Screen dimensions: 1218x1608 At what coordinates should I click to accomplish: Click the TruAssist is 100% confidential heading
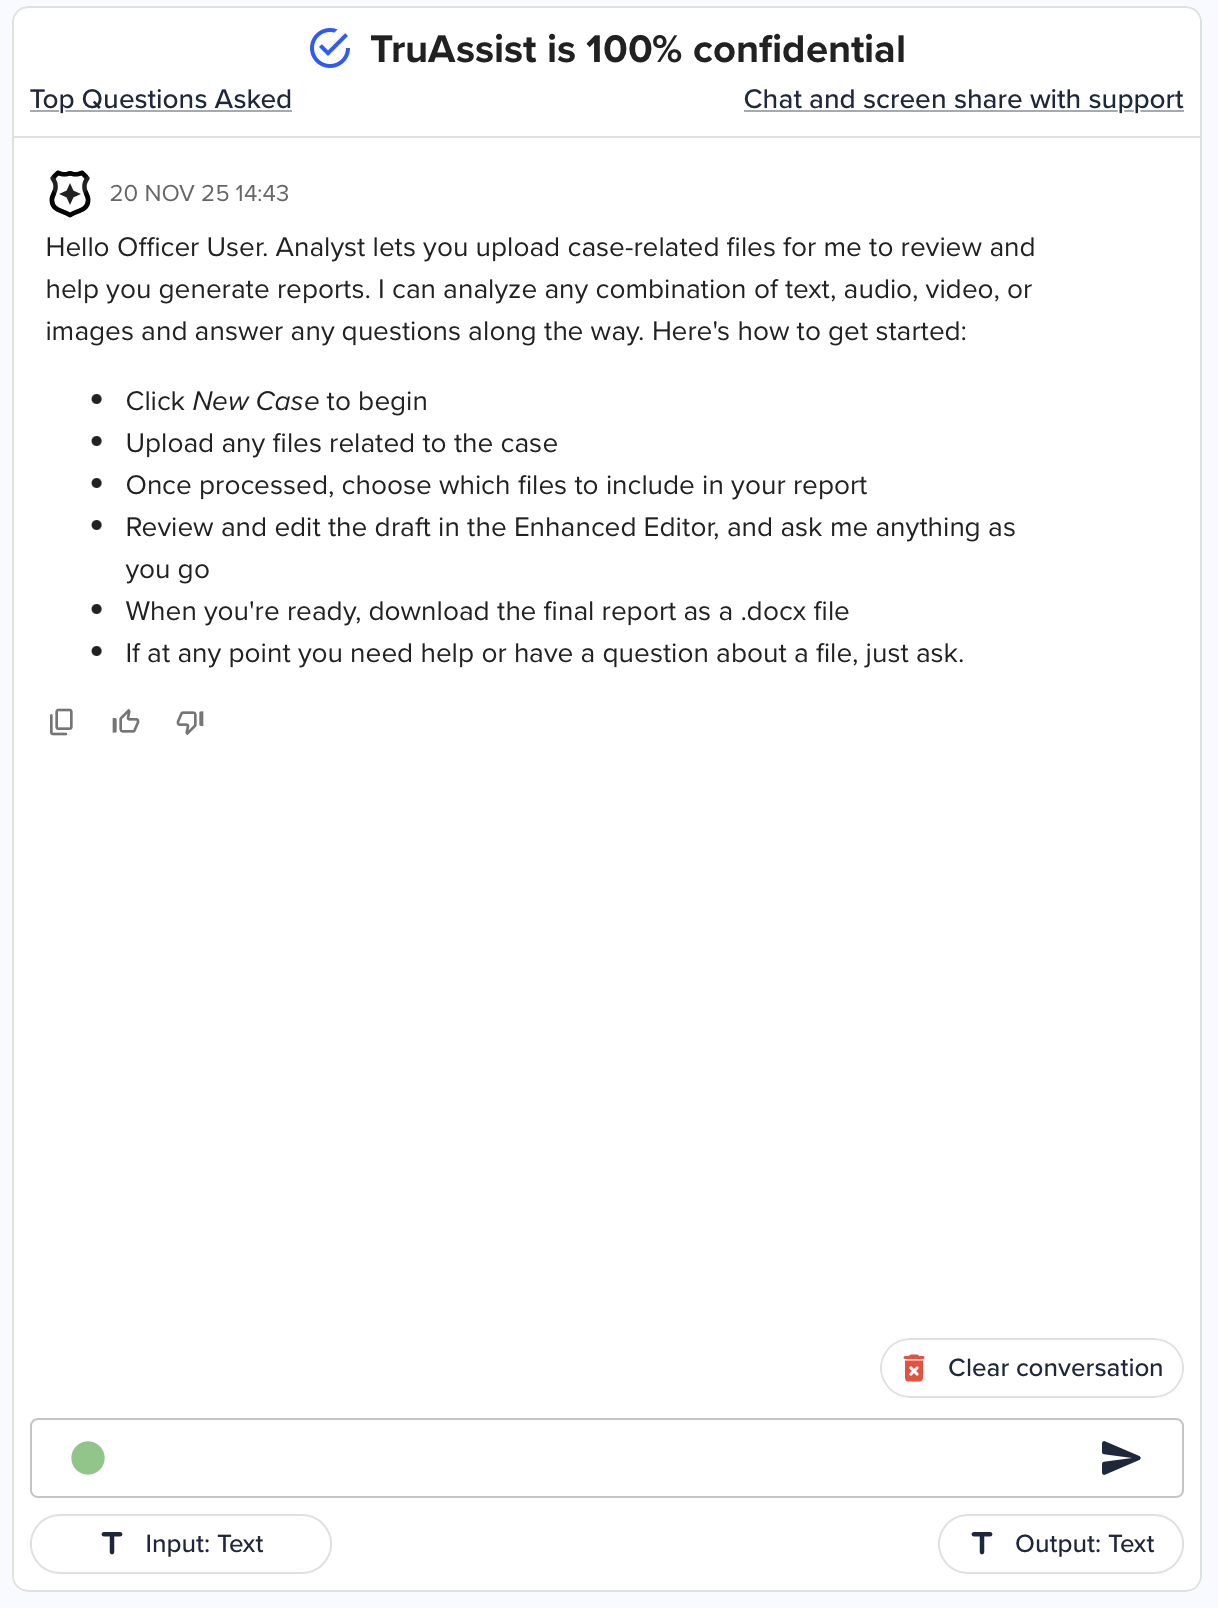tap(637, 49)
